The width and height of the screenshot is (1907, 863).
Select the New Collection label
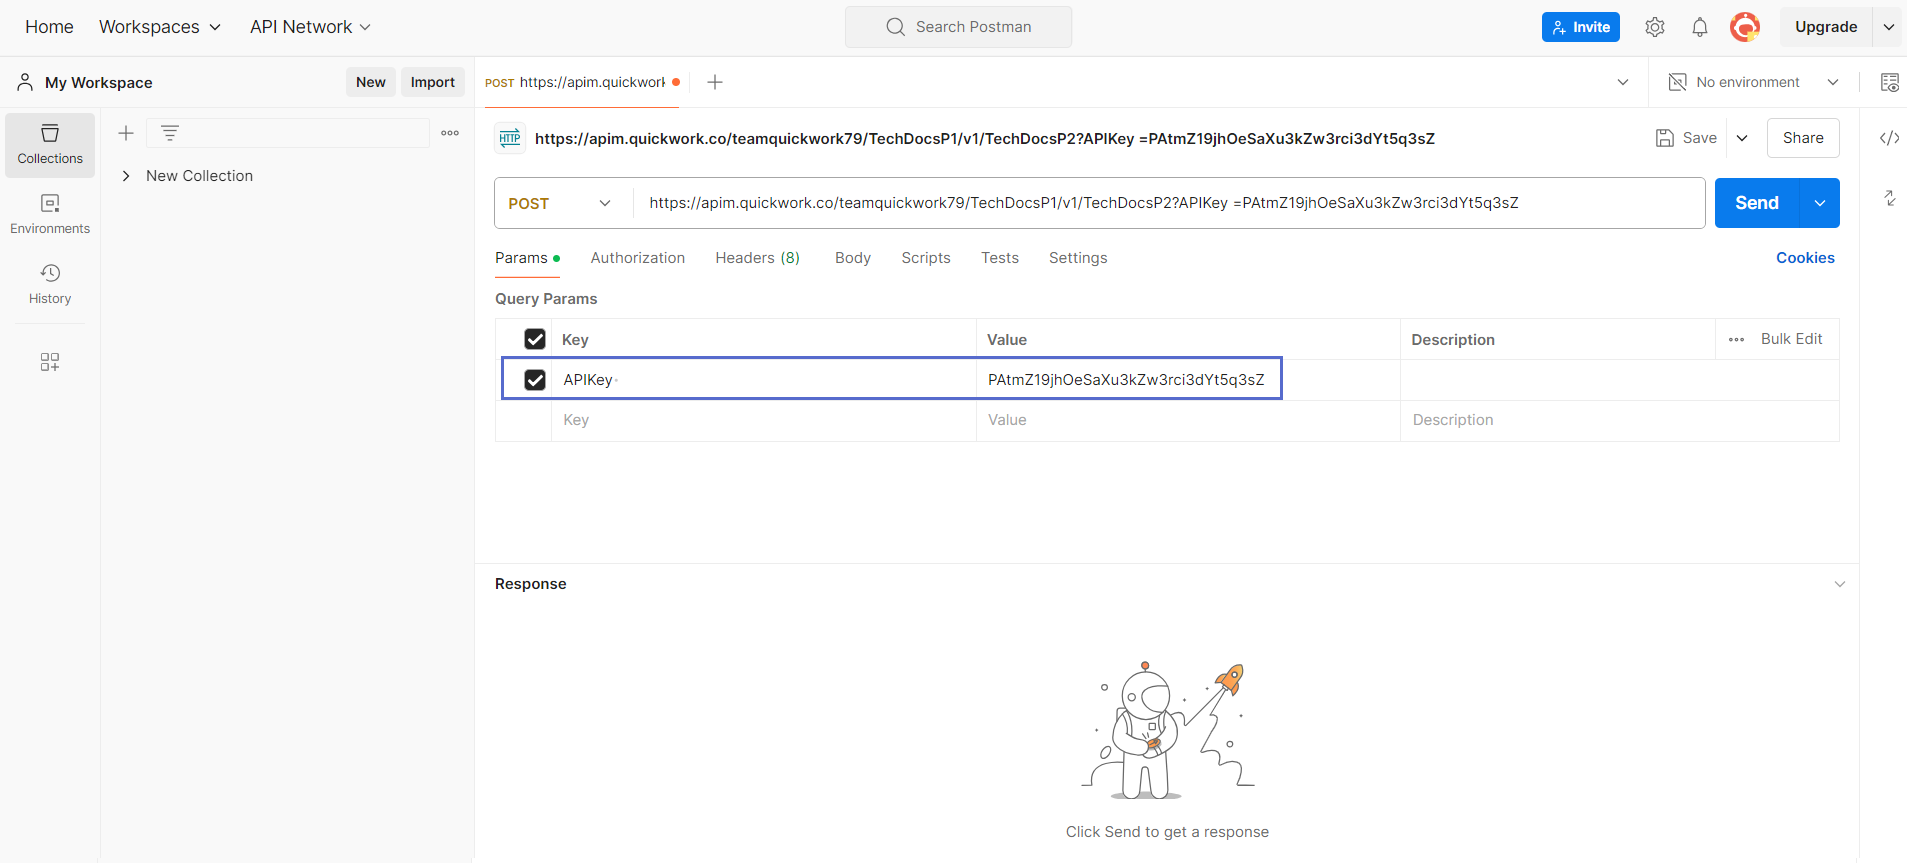tap(200, 176)
